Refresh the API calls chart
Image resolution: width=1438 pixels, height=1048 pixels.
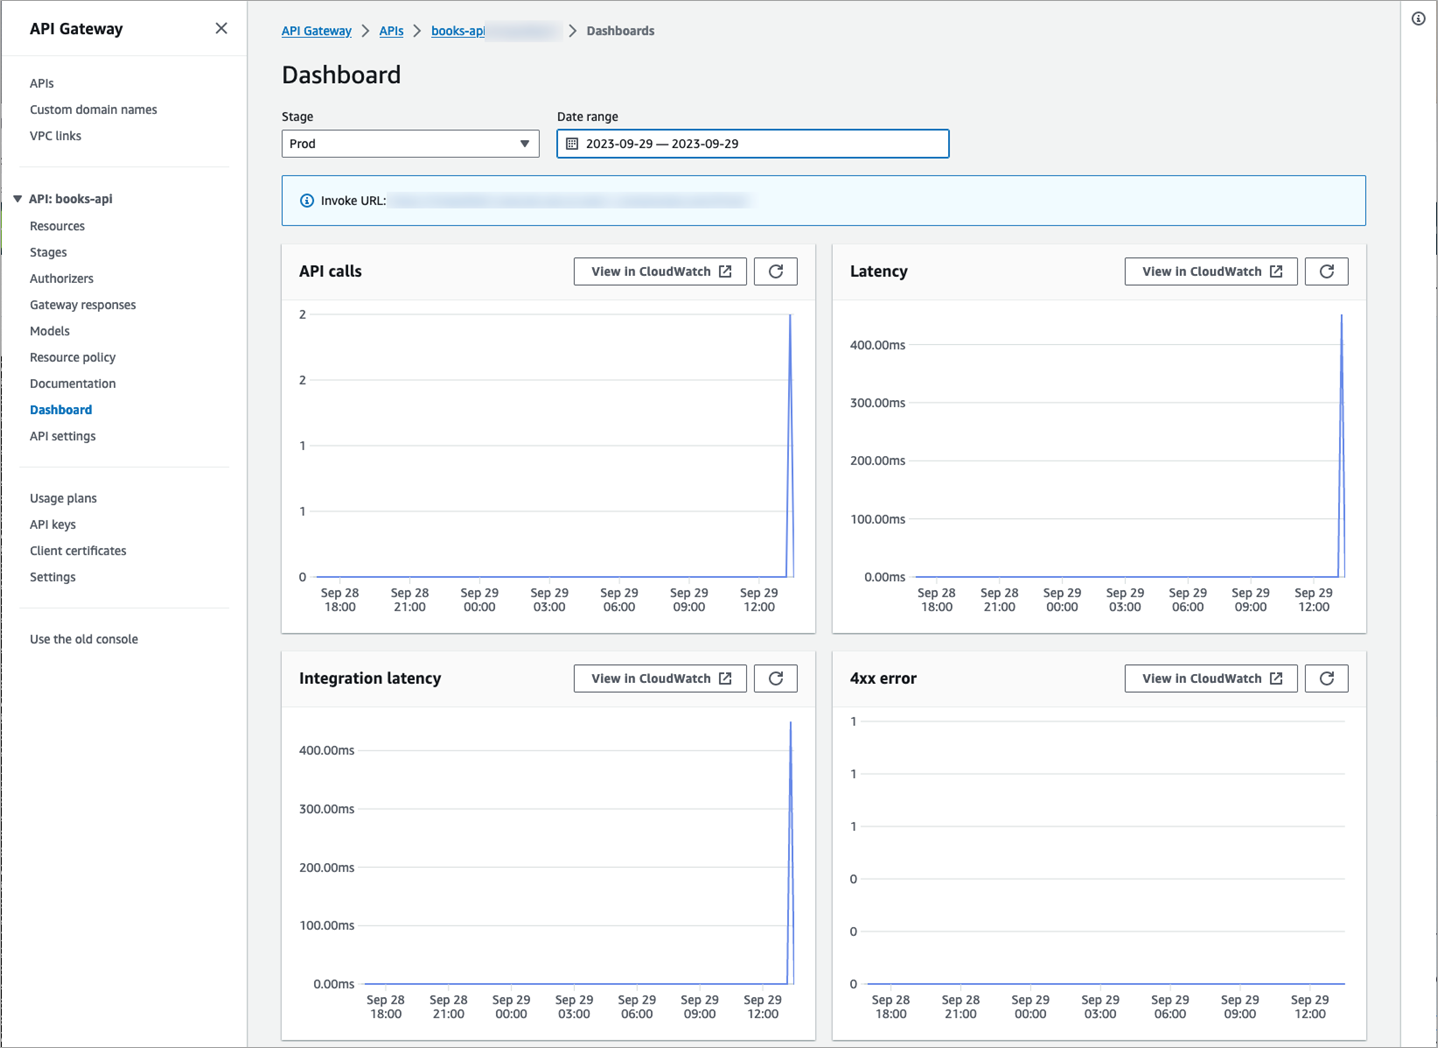pyautogui.click(x=776, y=271)
